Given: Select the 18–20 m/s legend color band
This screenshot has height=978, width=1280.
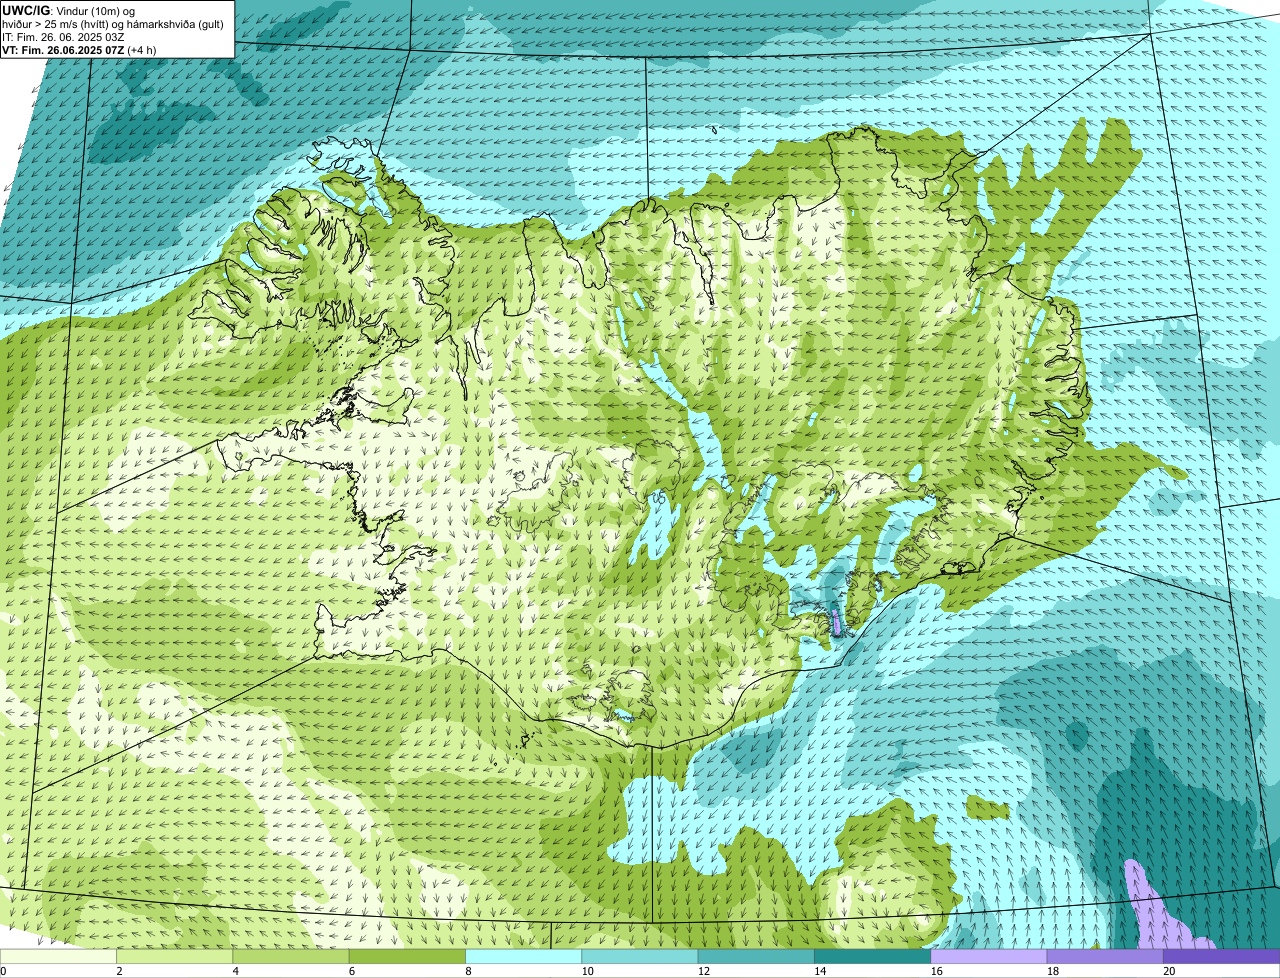Looking at the screenshot, I should (x=1105, y=956).
